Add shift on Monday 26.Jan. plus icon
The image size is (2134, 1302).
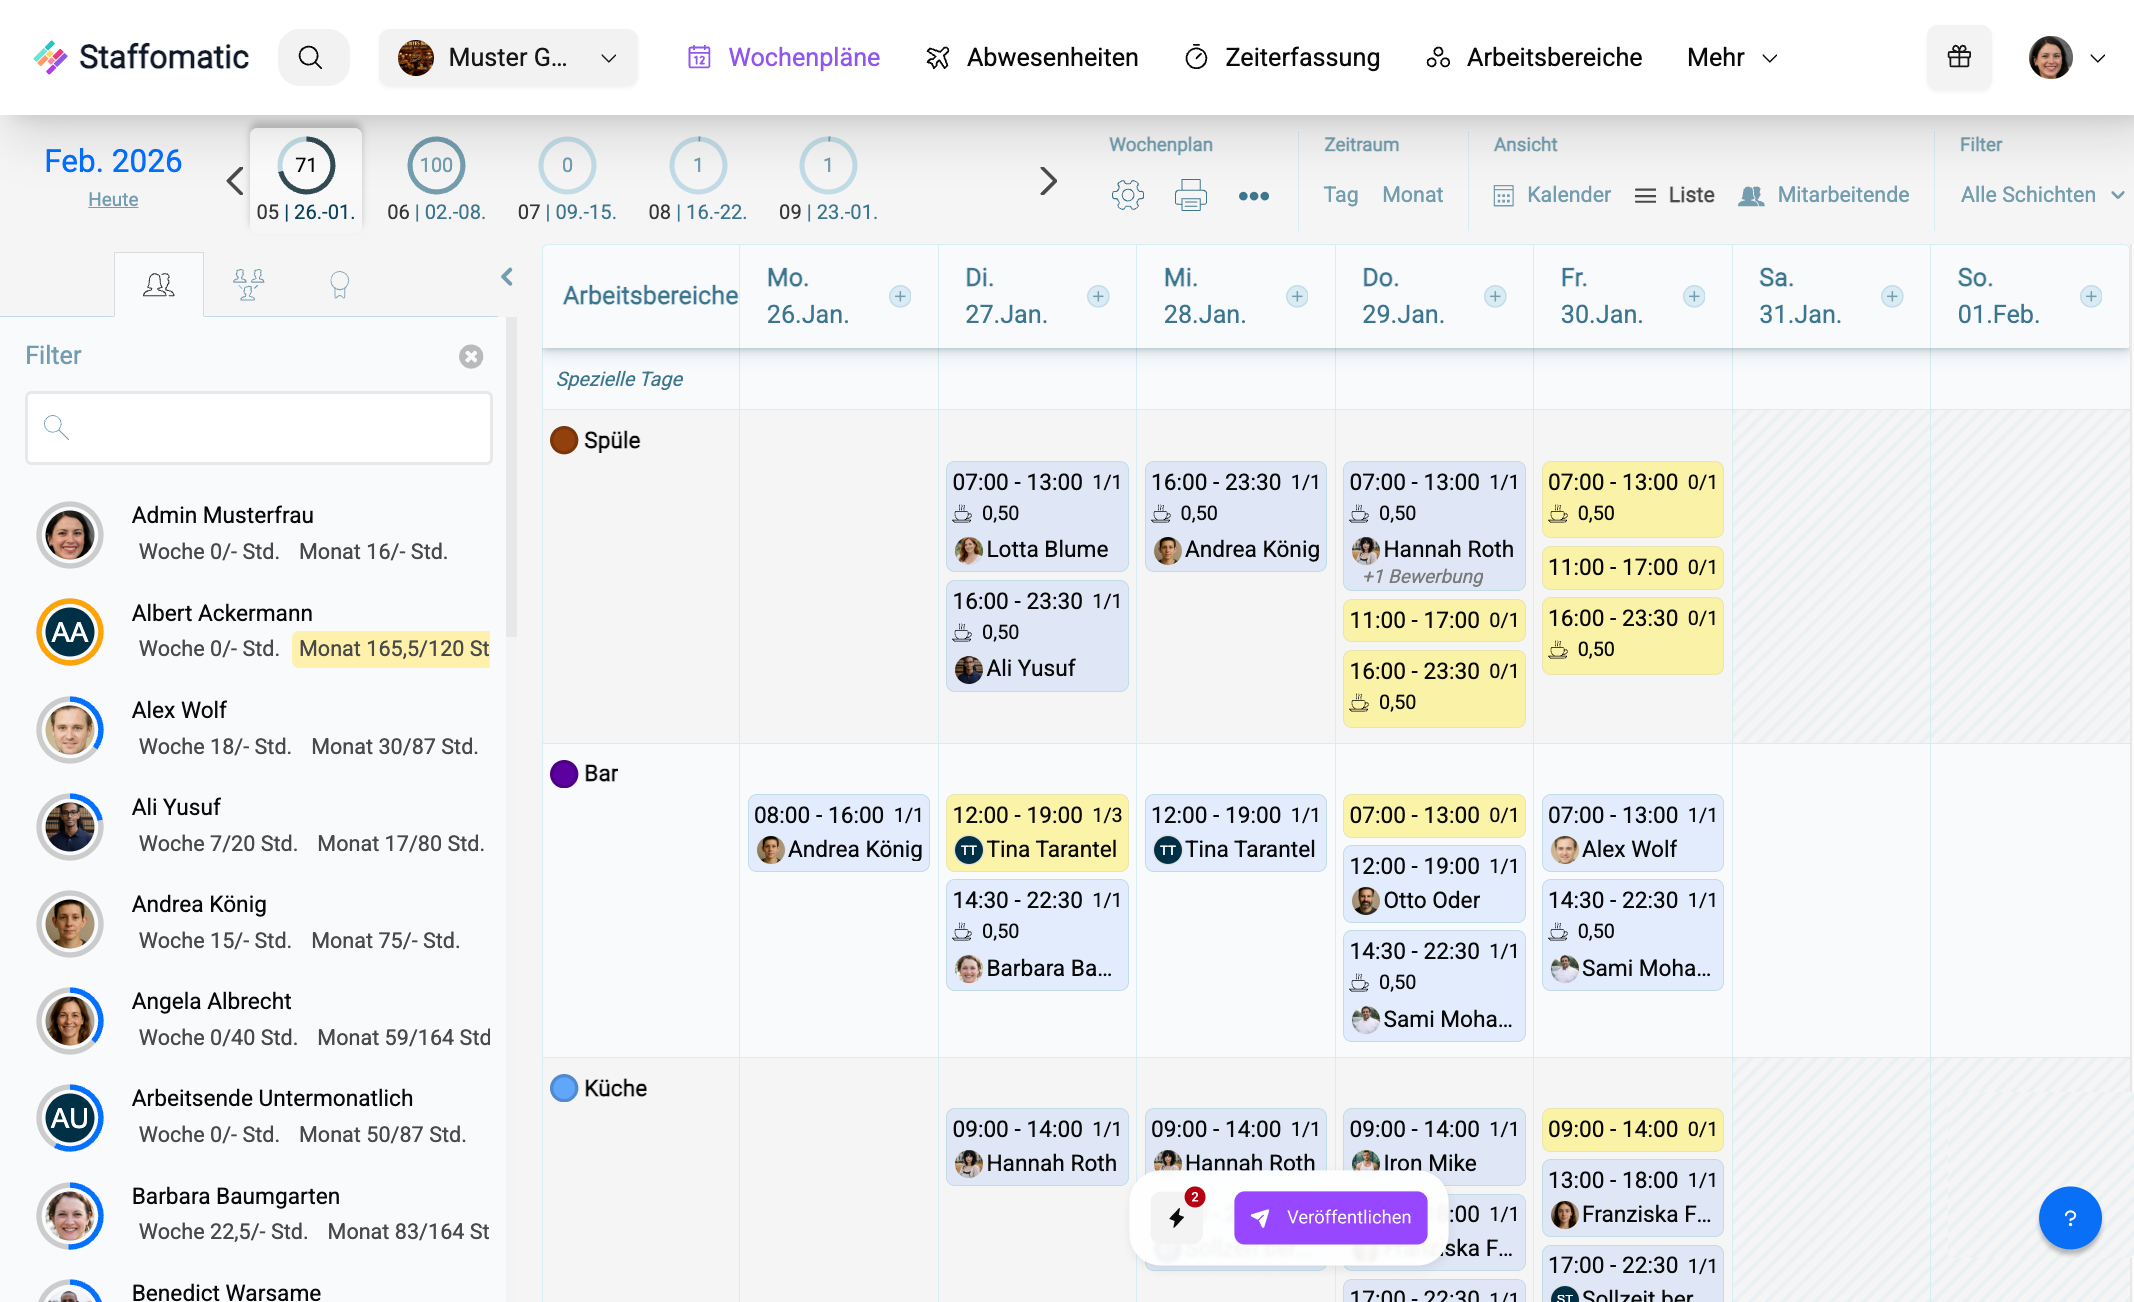(900, 296)
